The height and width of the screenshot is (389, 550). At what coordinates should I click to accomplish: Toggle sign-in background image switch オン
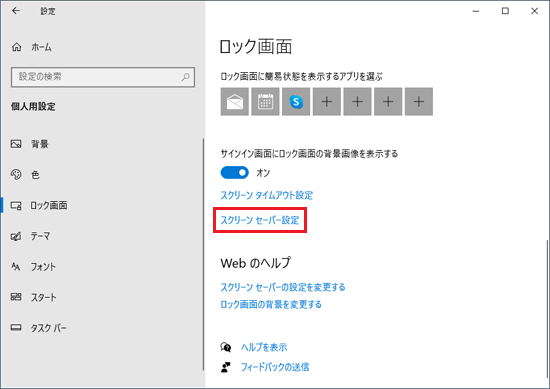pos(235,173)
